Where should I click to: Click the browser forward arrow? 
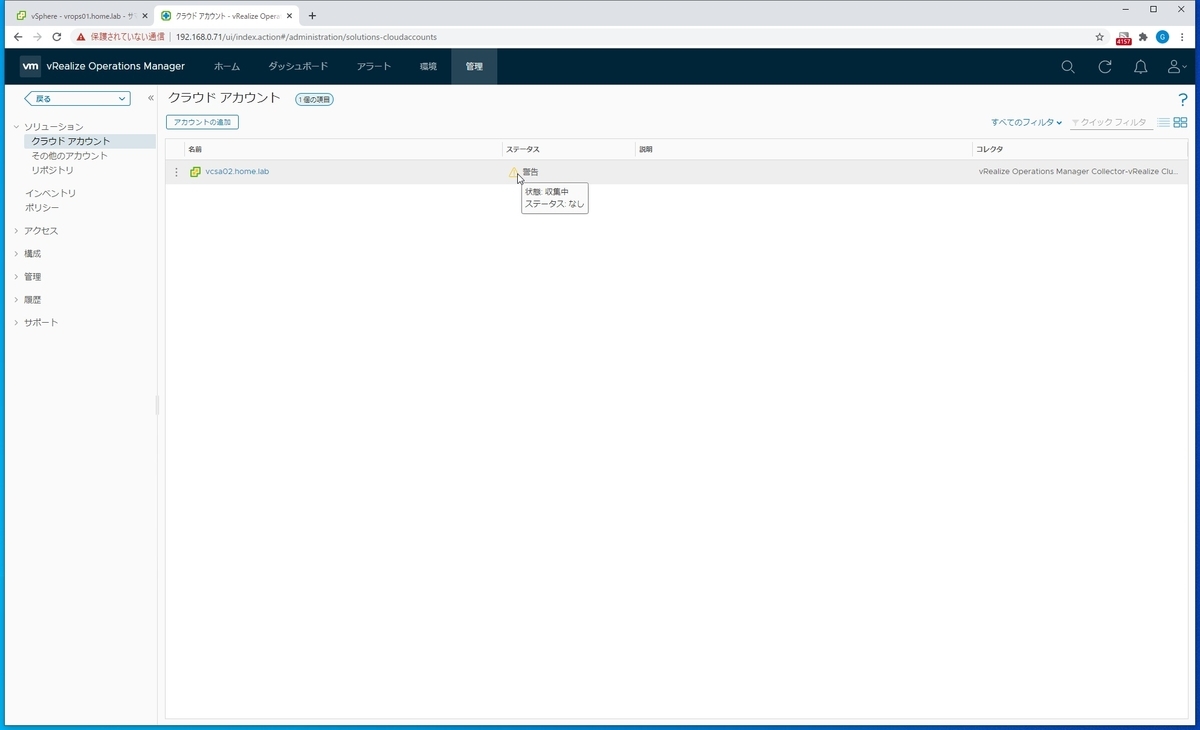pos(37,37)
